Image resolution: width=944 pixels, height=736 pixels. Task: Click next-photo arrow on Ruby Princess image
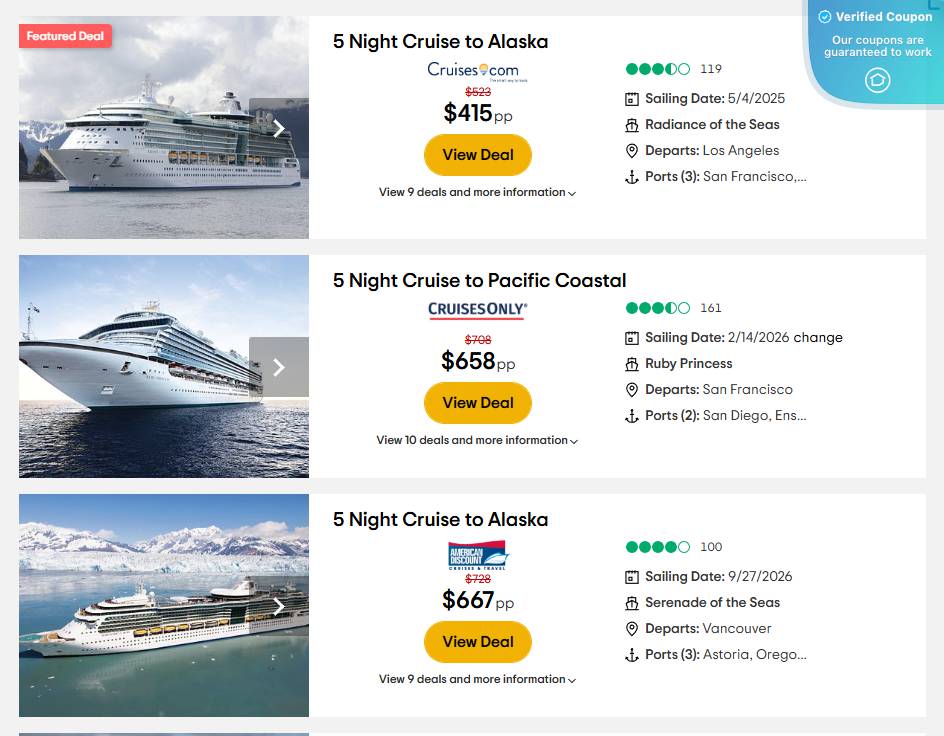coord(279,367)
